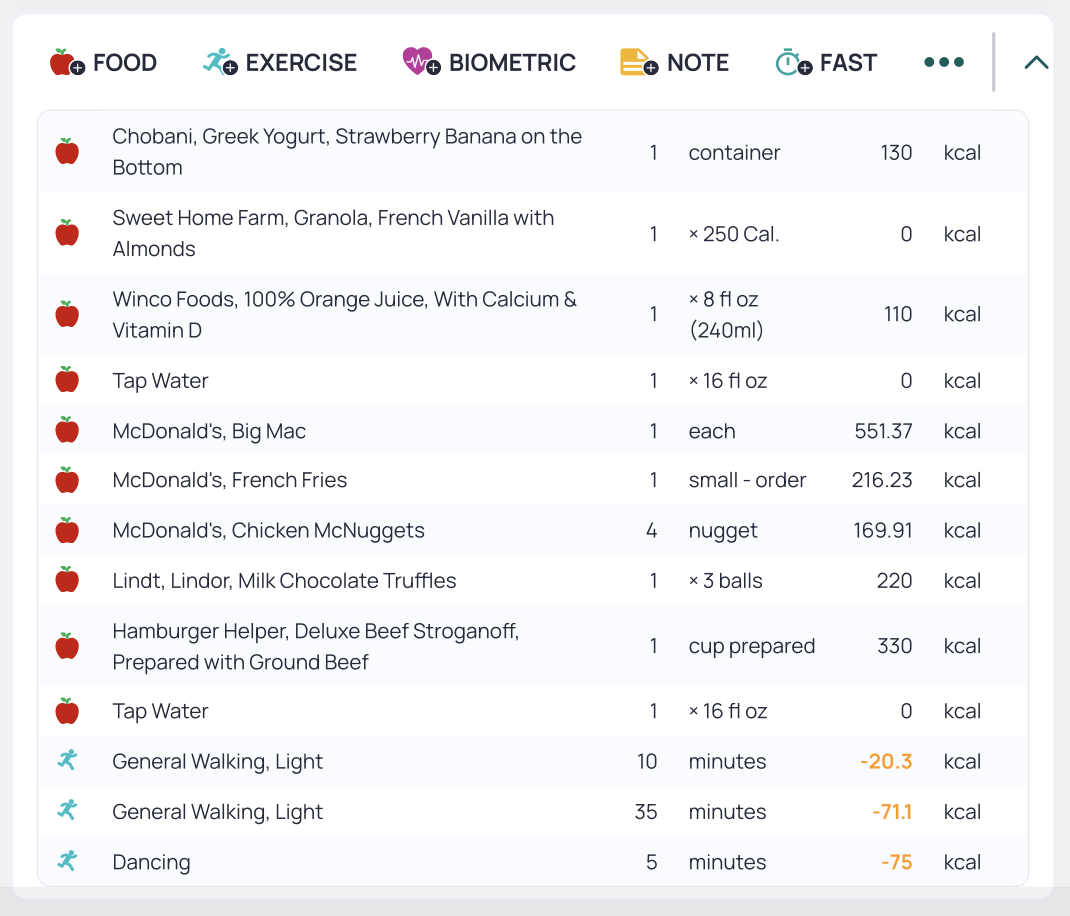Click the ADD EXERCISE button
The height and width of the screenshot is (916, 1070).
[280, 61]
